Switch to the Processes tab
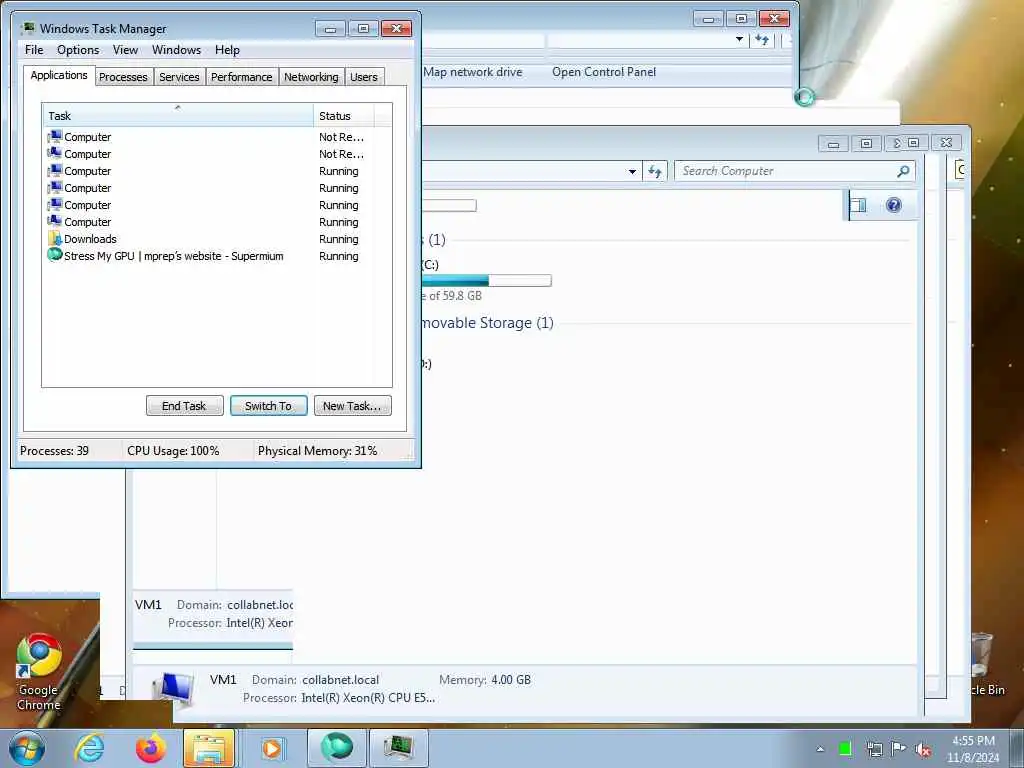 [x=123, y=77]
